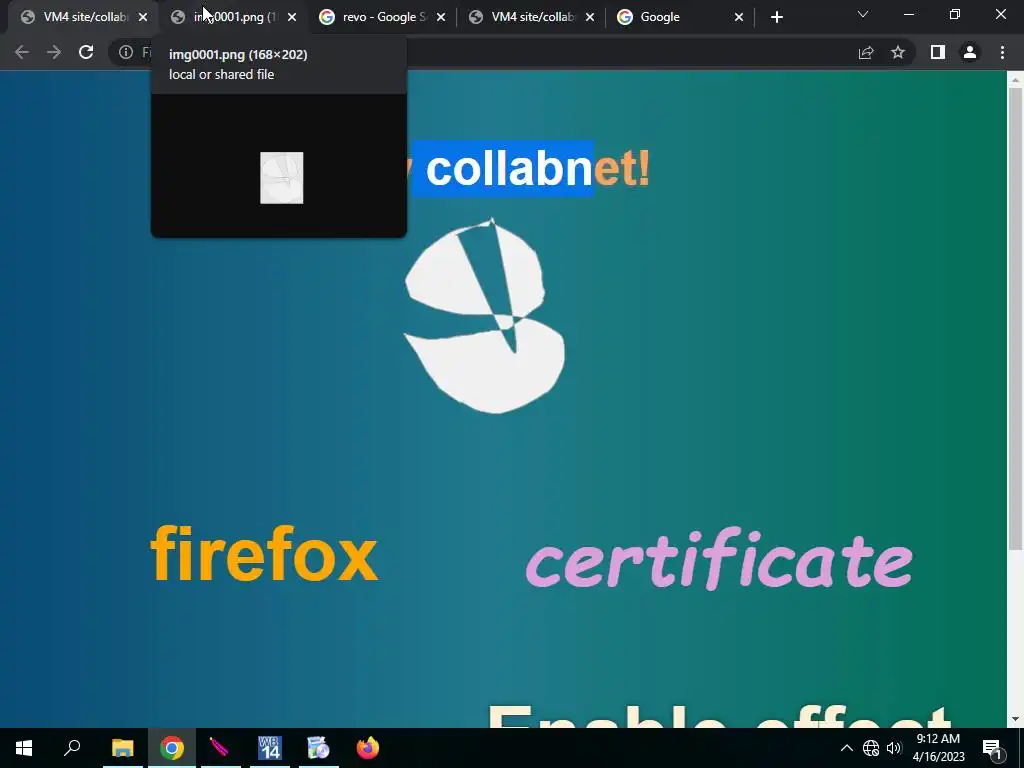The height and width of the screenshot is (768, 1024).
Task: Open Firefox from the taskbar
Action: (x=368, y=748)
